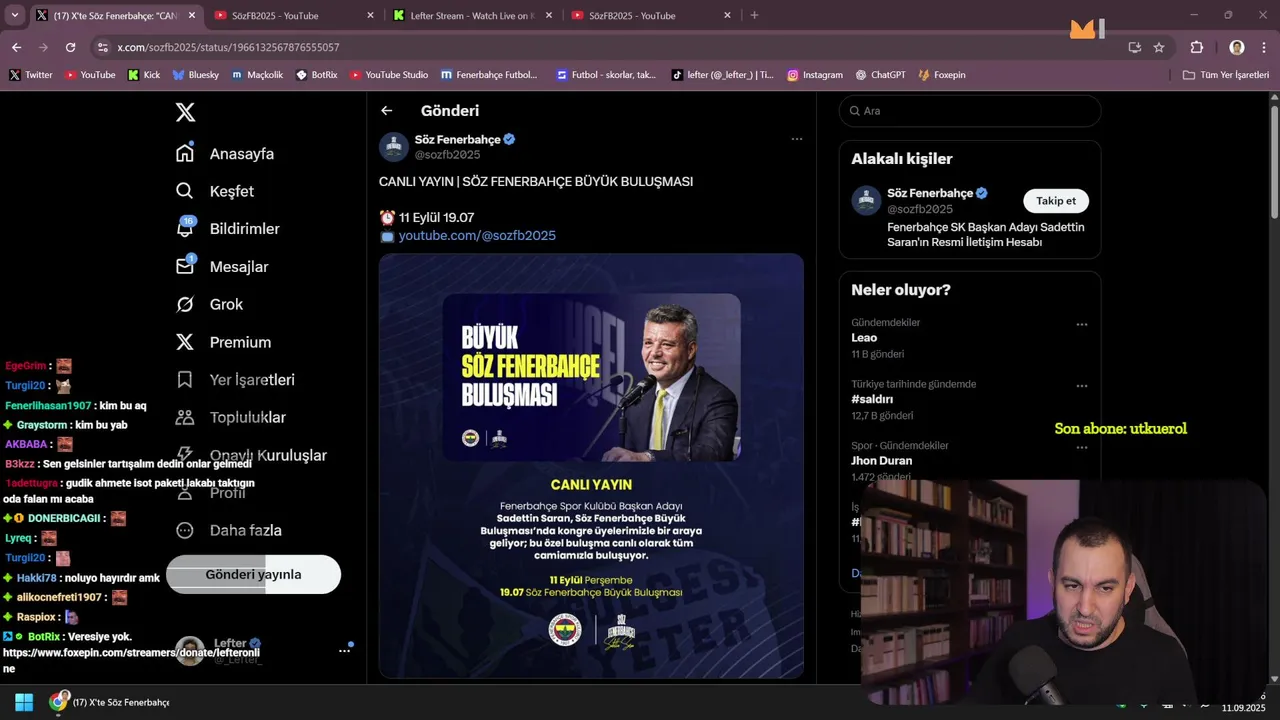Viewport: 1280px width, 720px height.
Task: Bookmark page with star icon
Action: point(1159,47)
